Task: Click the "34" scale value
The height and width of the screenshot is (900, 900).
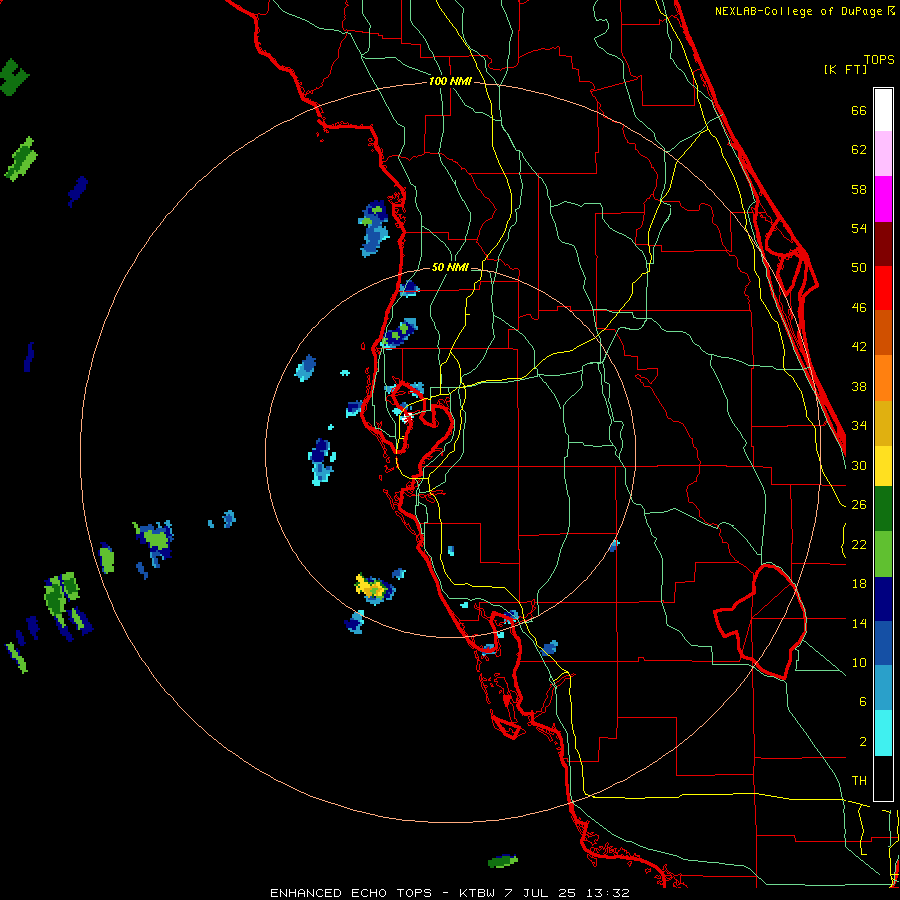Action: pyautogui.click(x=859, y=426)
